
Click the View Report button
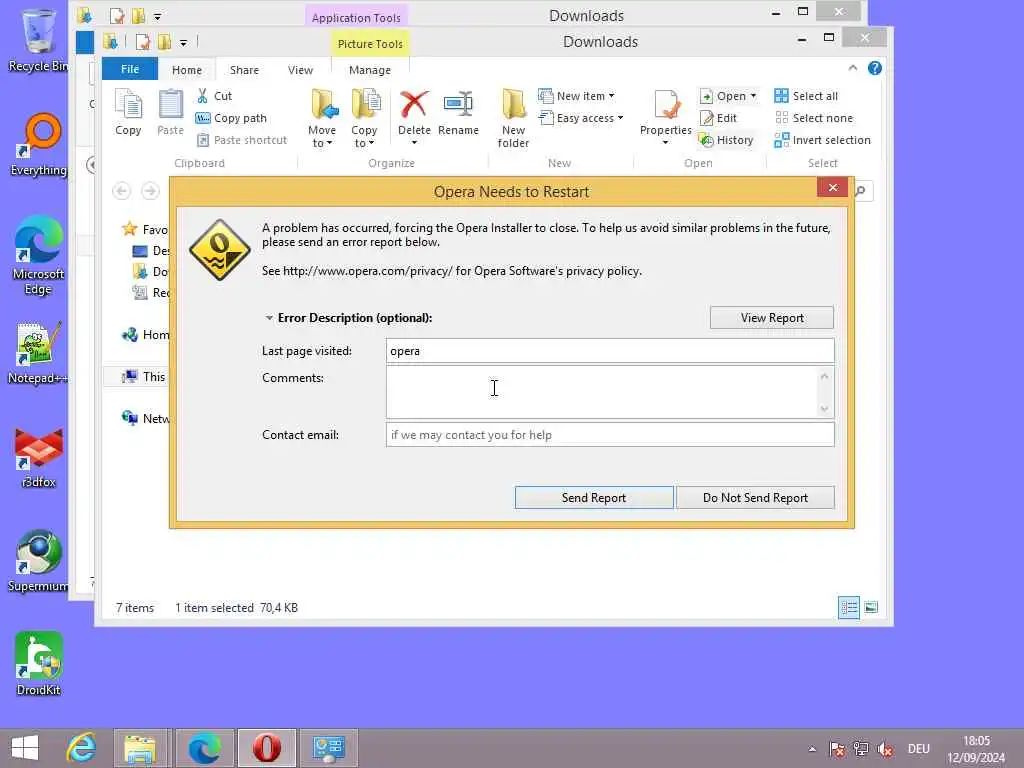pos(772,318)
